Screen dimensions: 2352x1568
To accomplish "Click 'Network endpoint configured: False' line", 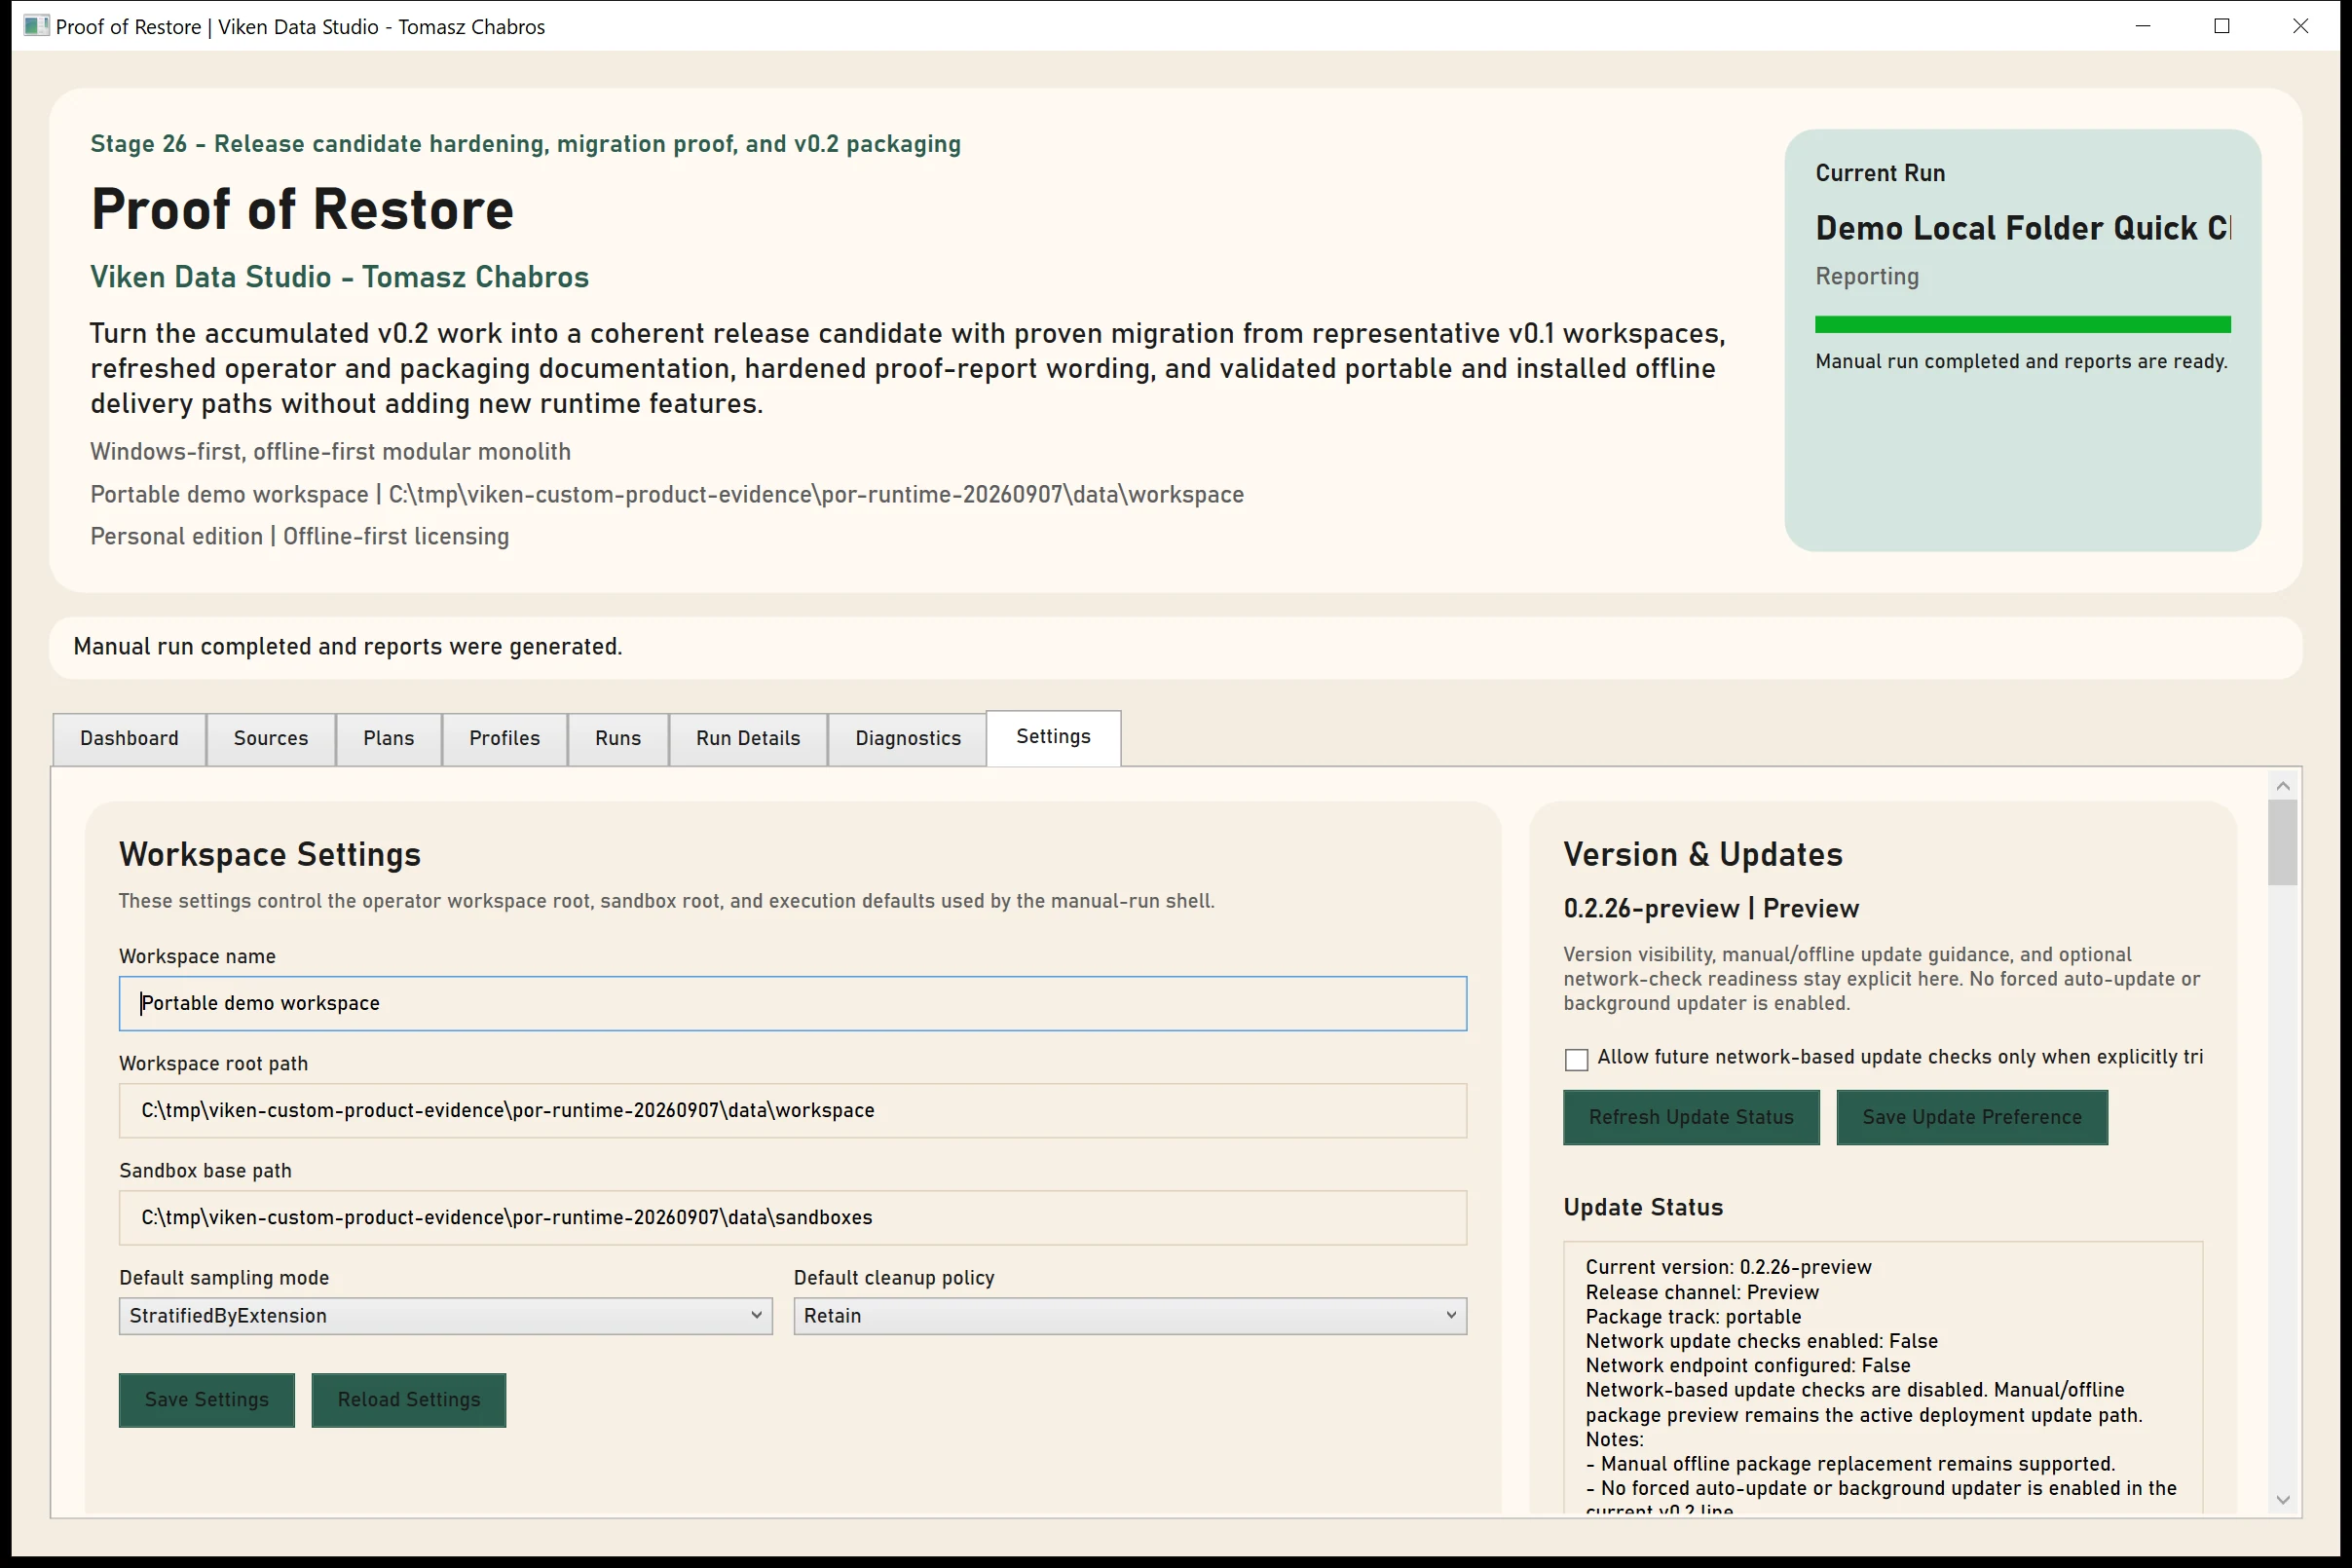I will coord(1748,1366).
